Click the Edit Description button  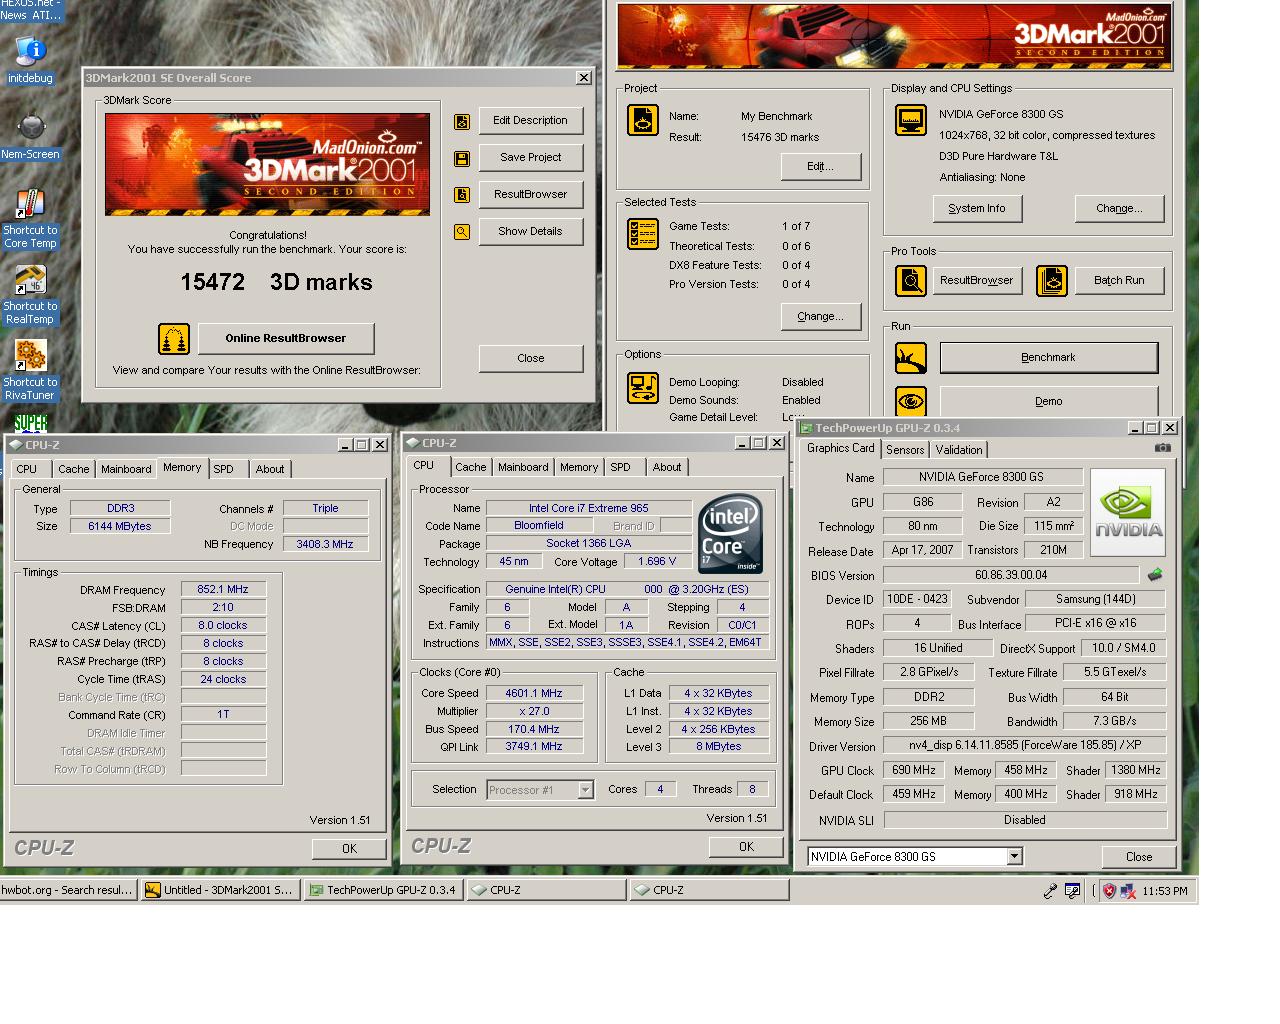(530, 120)
